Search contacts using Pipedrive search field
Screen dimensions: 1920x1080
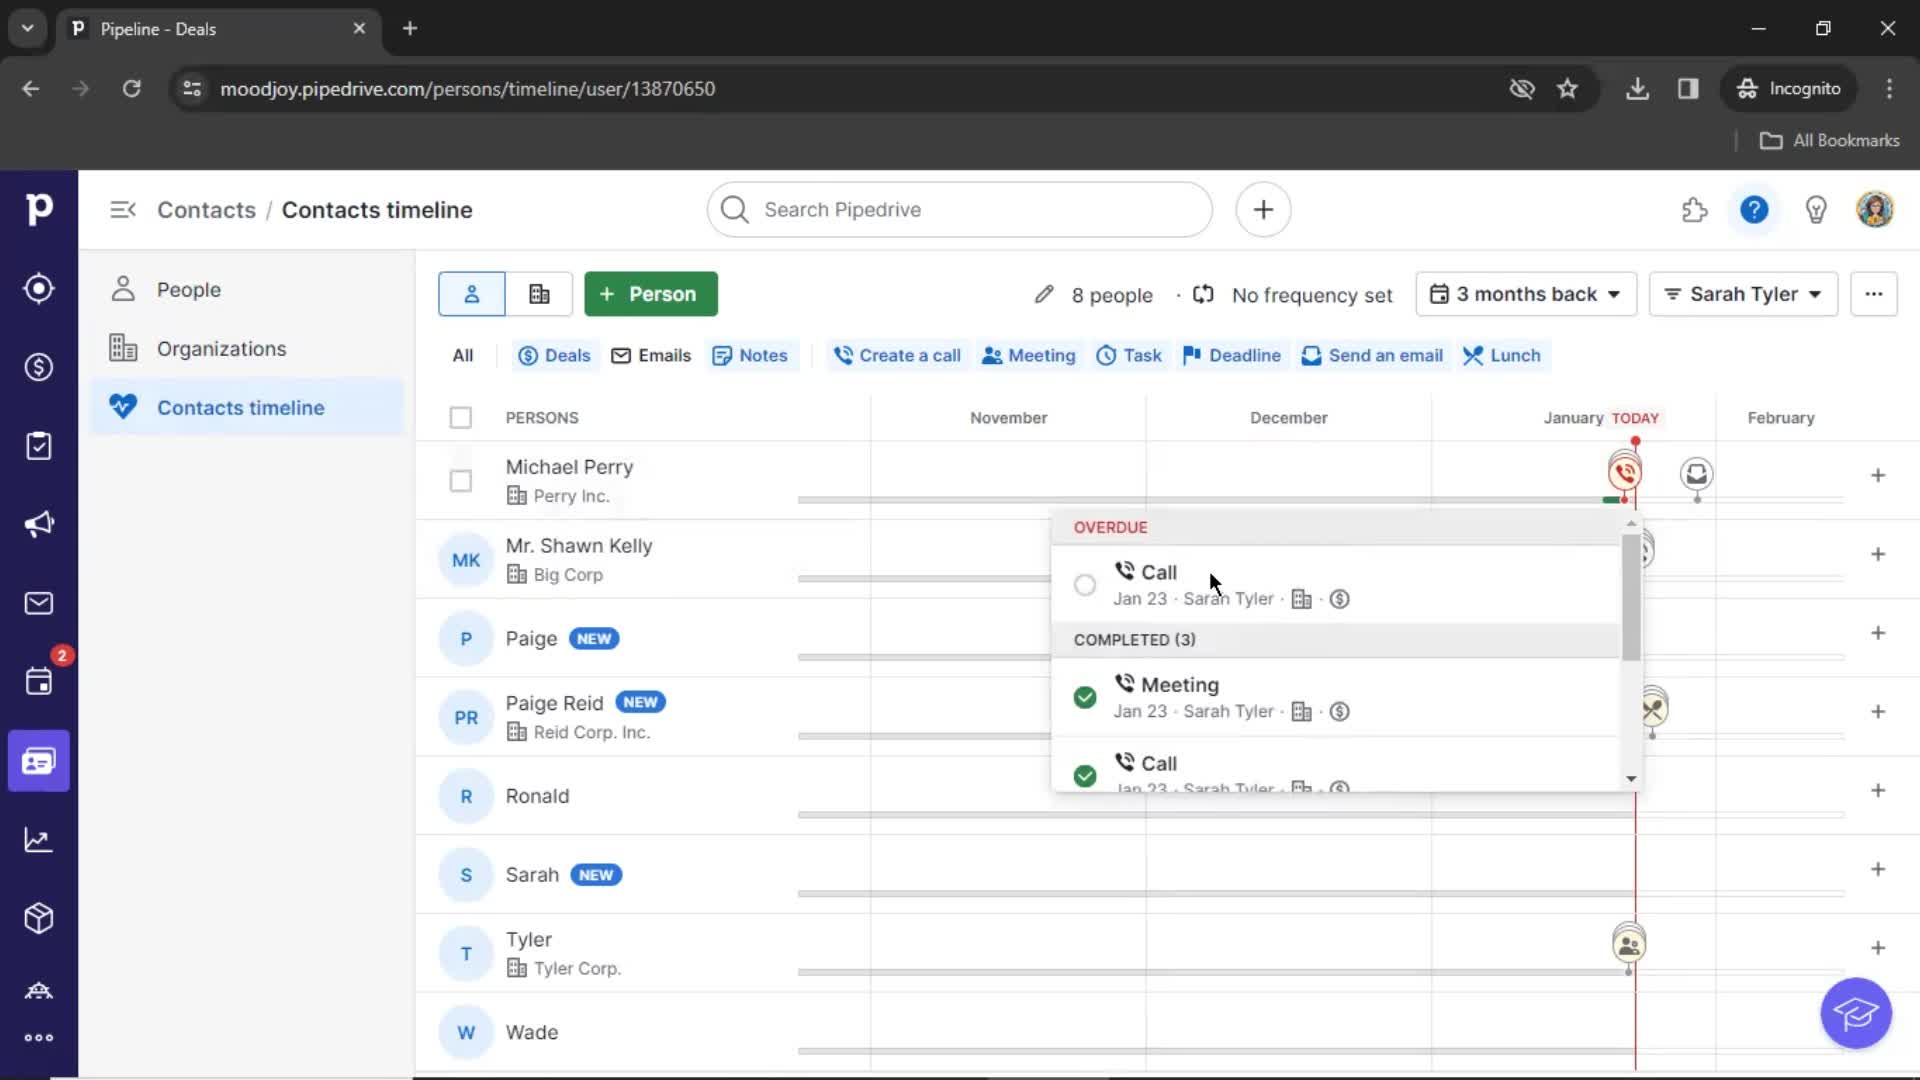[960, 208]
